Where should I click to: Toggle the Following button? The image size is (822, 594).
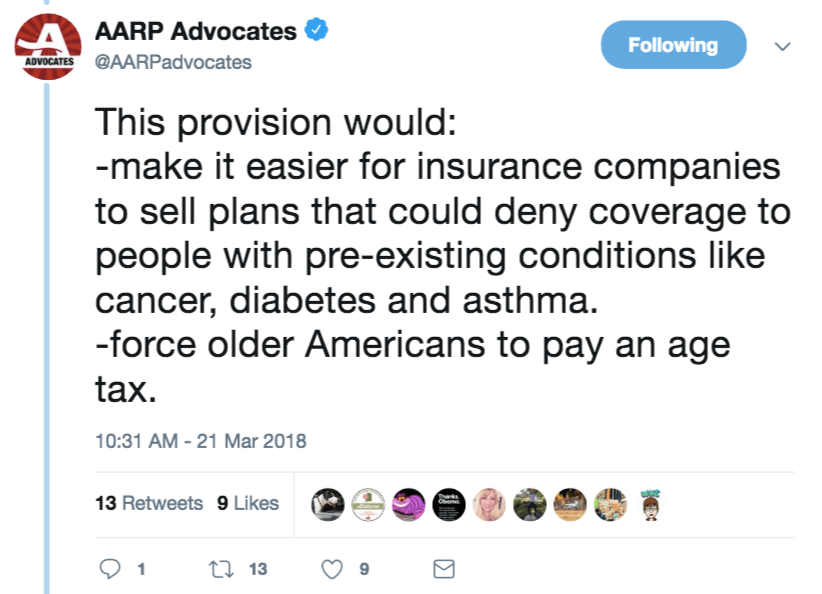pos(673,45)
